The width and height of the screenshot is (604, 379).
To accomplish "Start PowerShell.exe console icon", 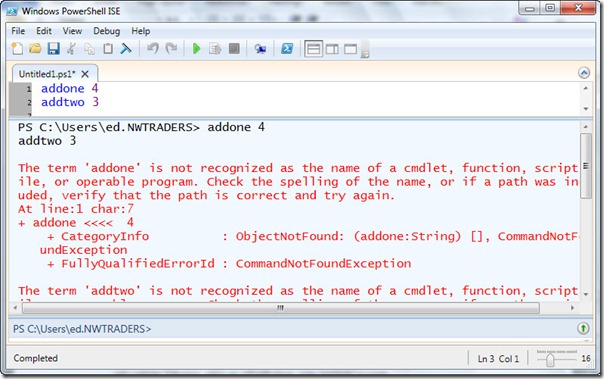I will 287,49.
